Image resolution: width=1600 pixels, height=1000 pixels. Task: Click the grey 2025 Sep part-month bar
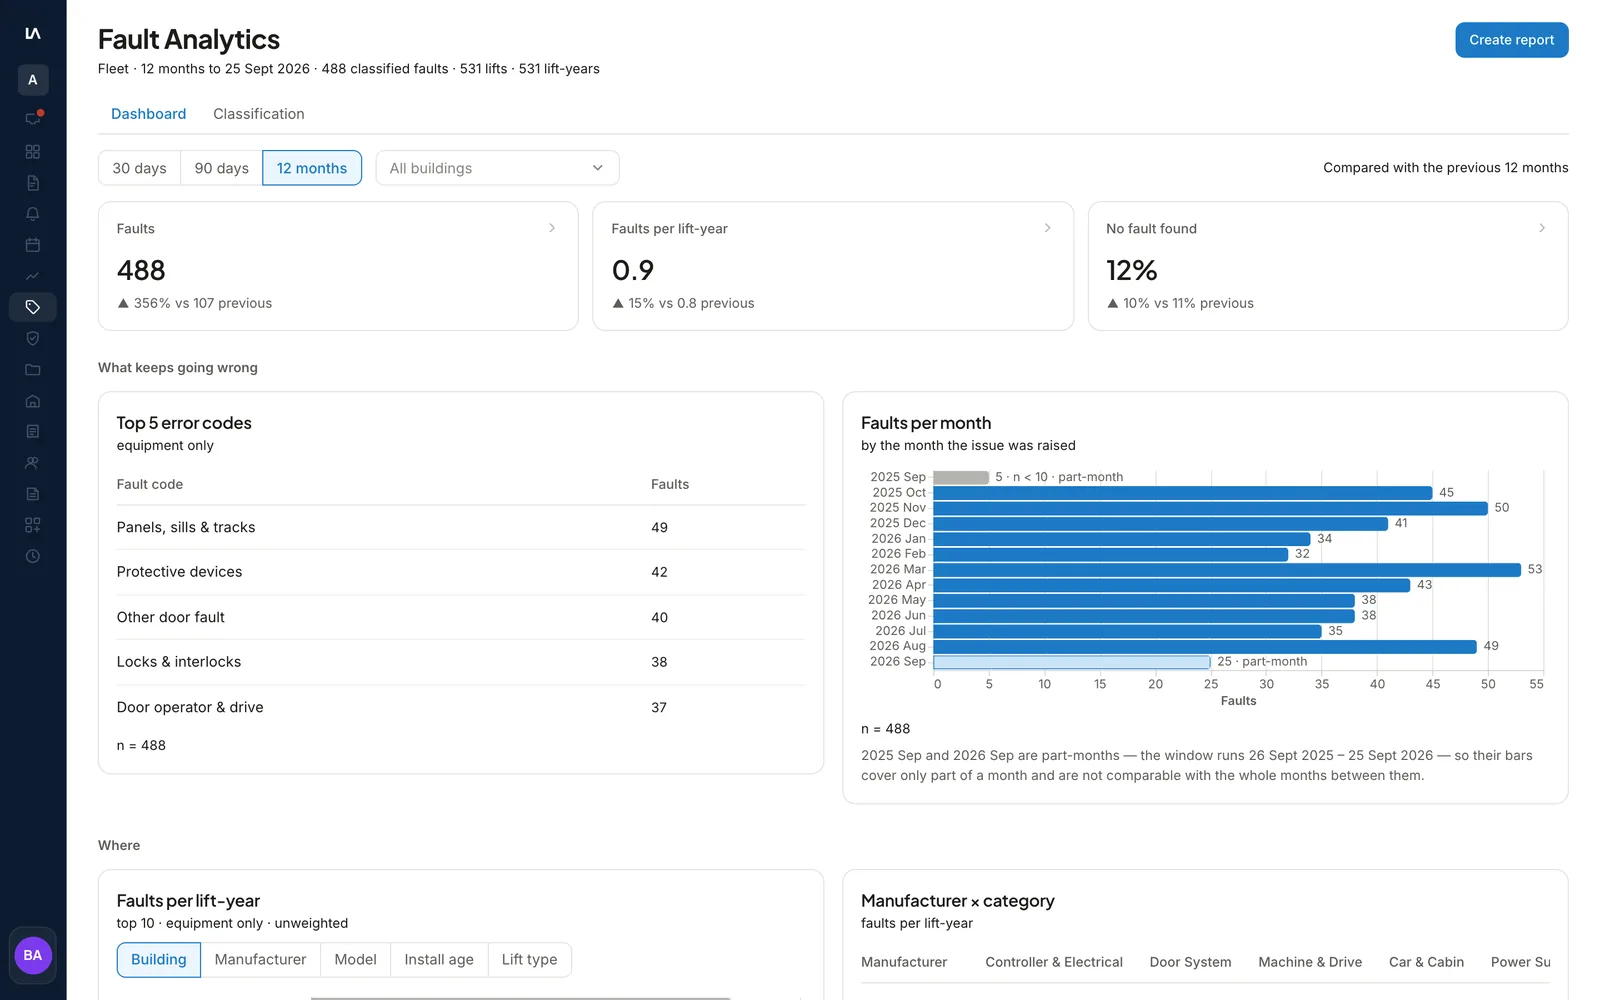click(961, 478)
